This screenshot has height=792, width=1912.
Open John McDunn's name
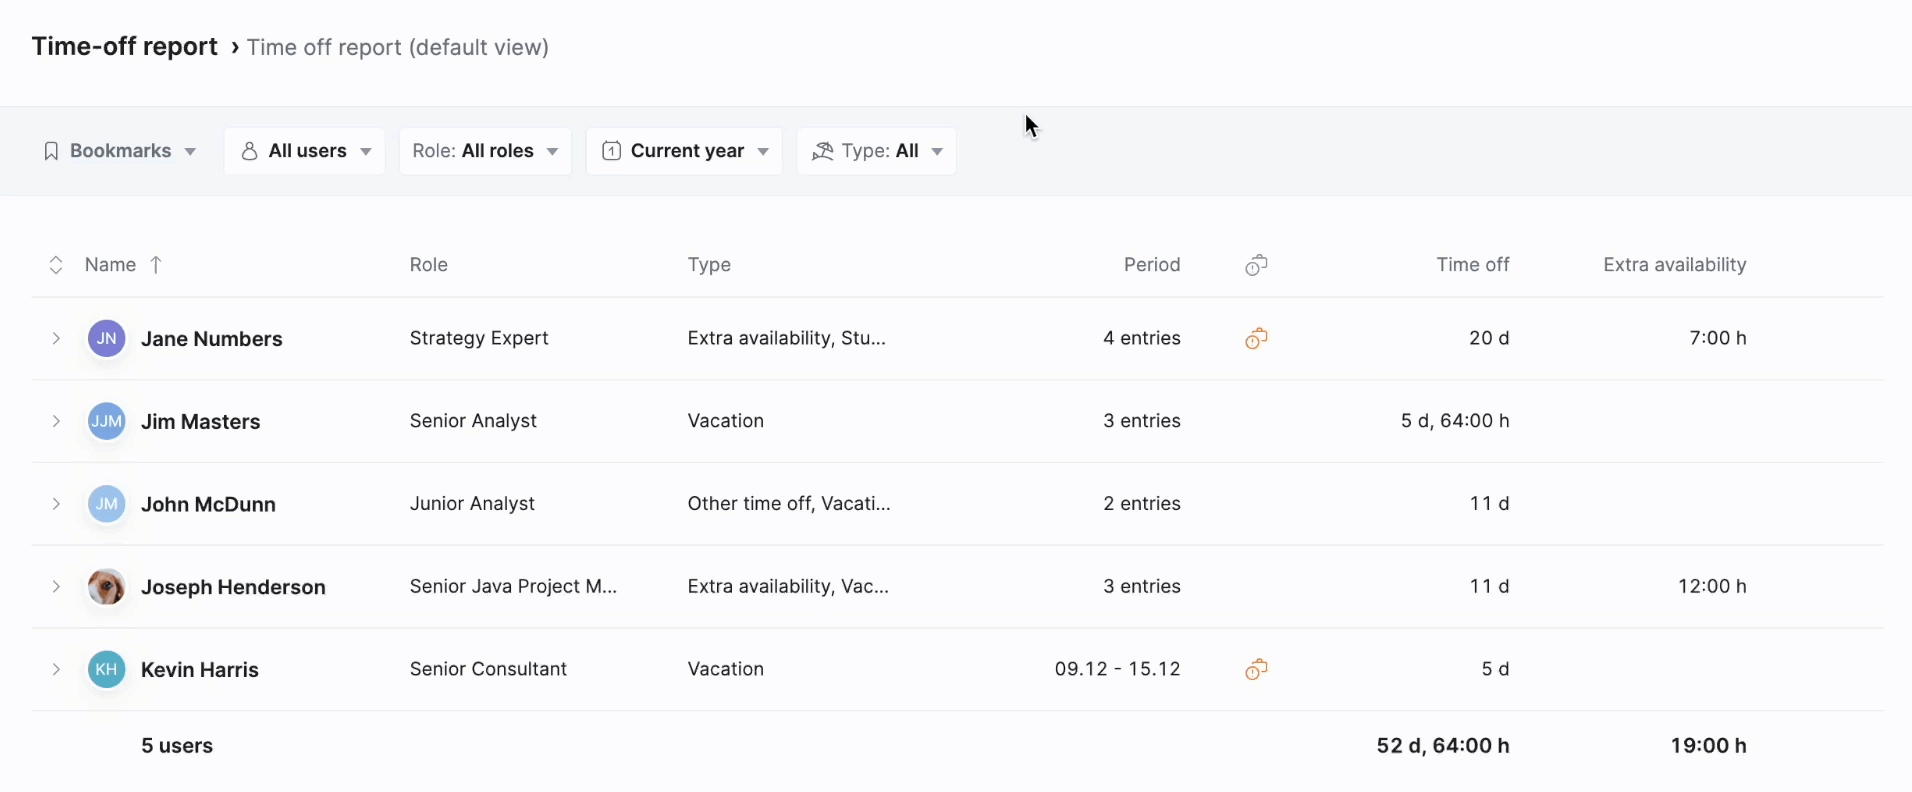point(208,505)
